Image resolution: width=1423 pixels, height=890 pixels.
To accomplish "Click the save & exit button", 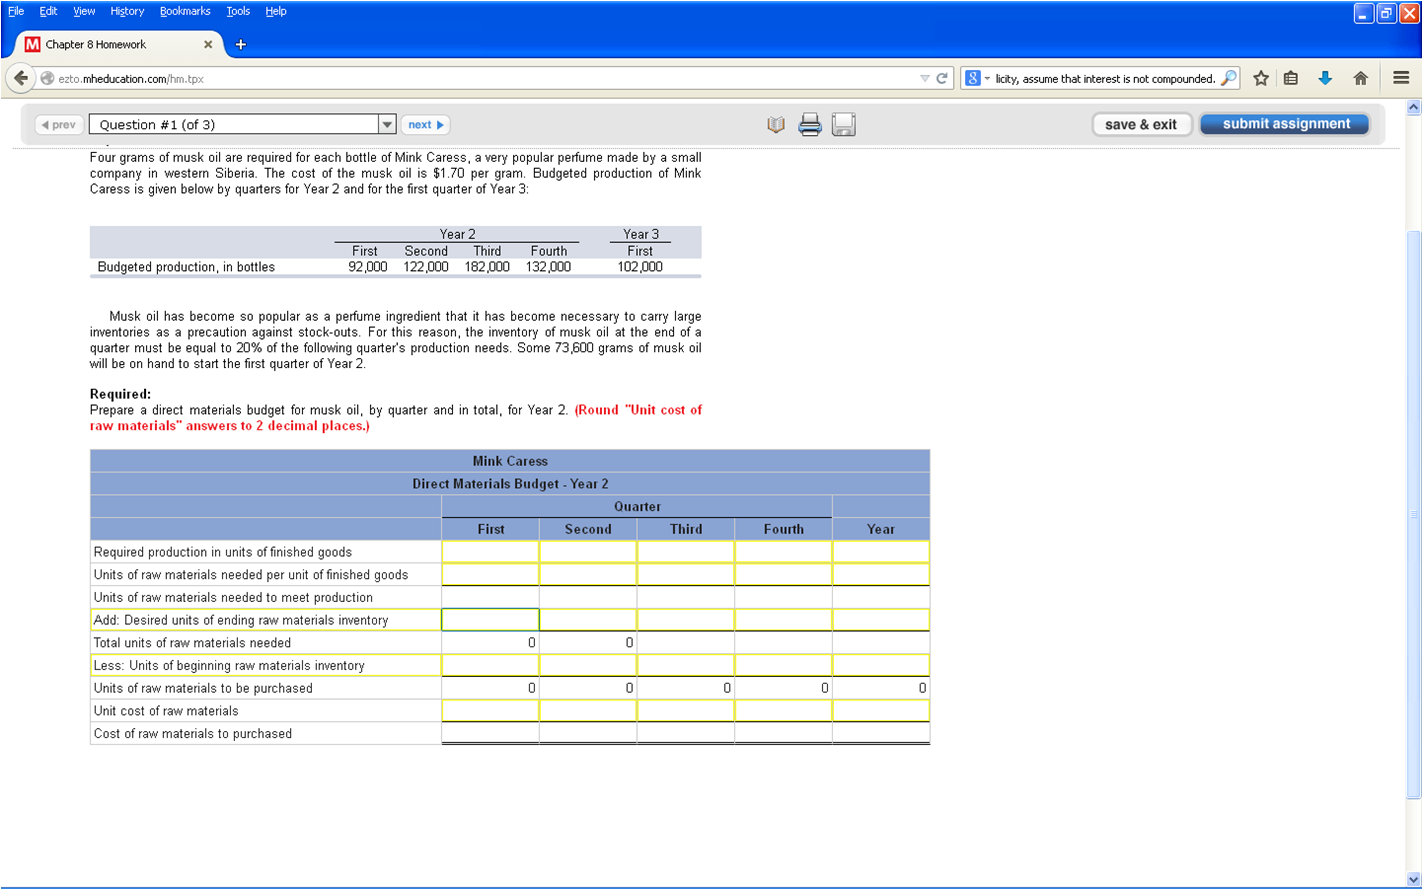I will (x=1141, y=124).
